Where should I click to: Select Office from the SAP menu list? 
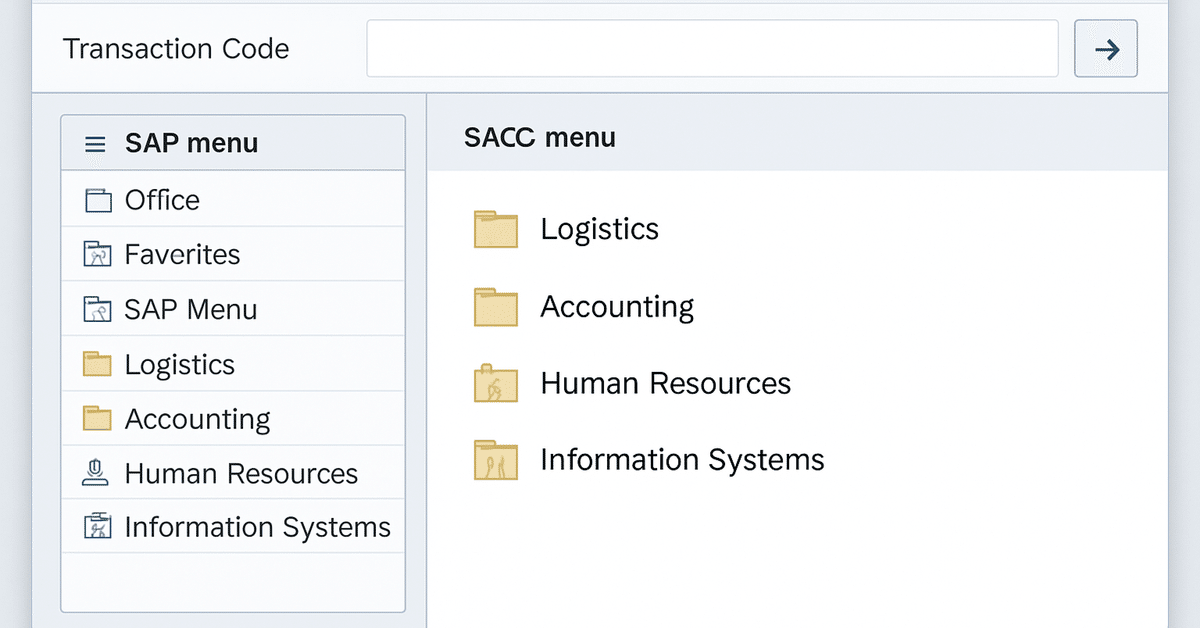160,200
